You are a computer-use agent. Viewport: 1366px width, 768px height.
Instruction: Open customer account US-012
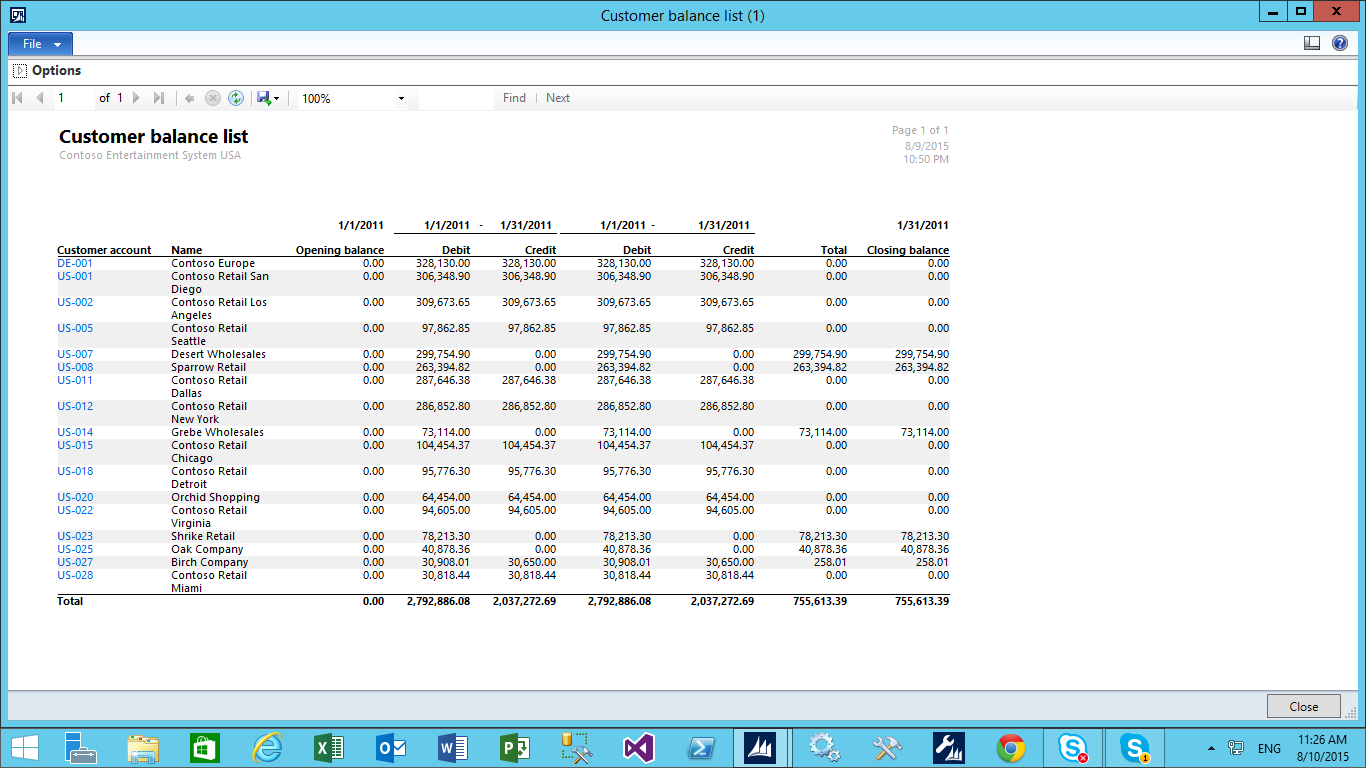(x=75, y=407)
